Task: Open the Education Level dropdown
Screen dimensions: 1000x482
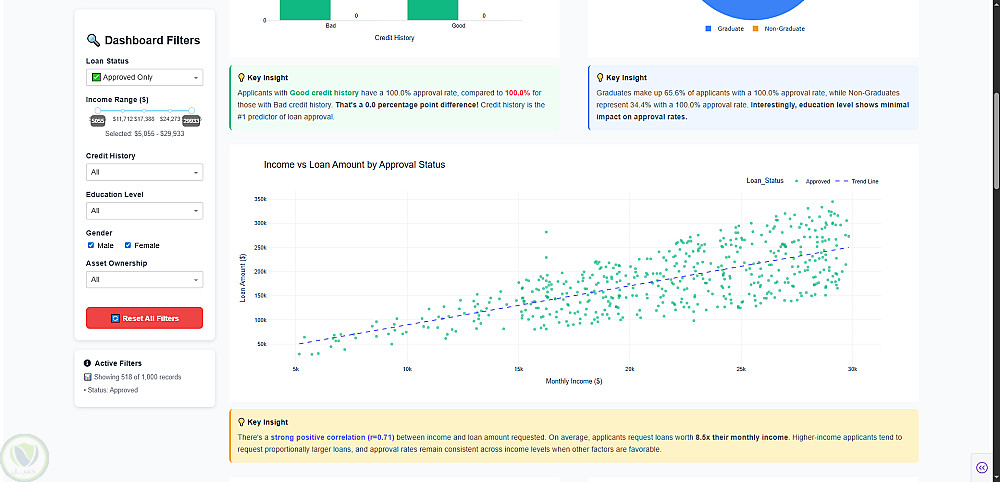Action: point(144,211)
